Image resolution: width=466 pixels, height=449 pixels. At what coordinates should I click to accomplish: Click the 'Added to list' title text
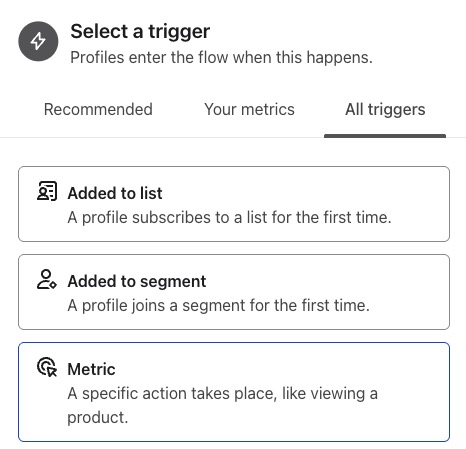[115, 193]
